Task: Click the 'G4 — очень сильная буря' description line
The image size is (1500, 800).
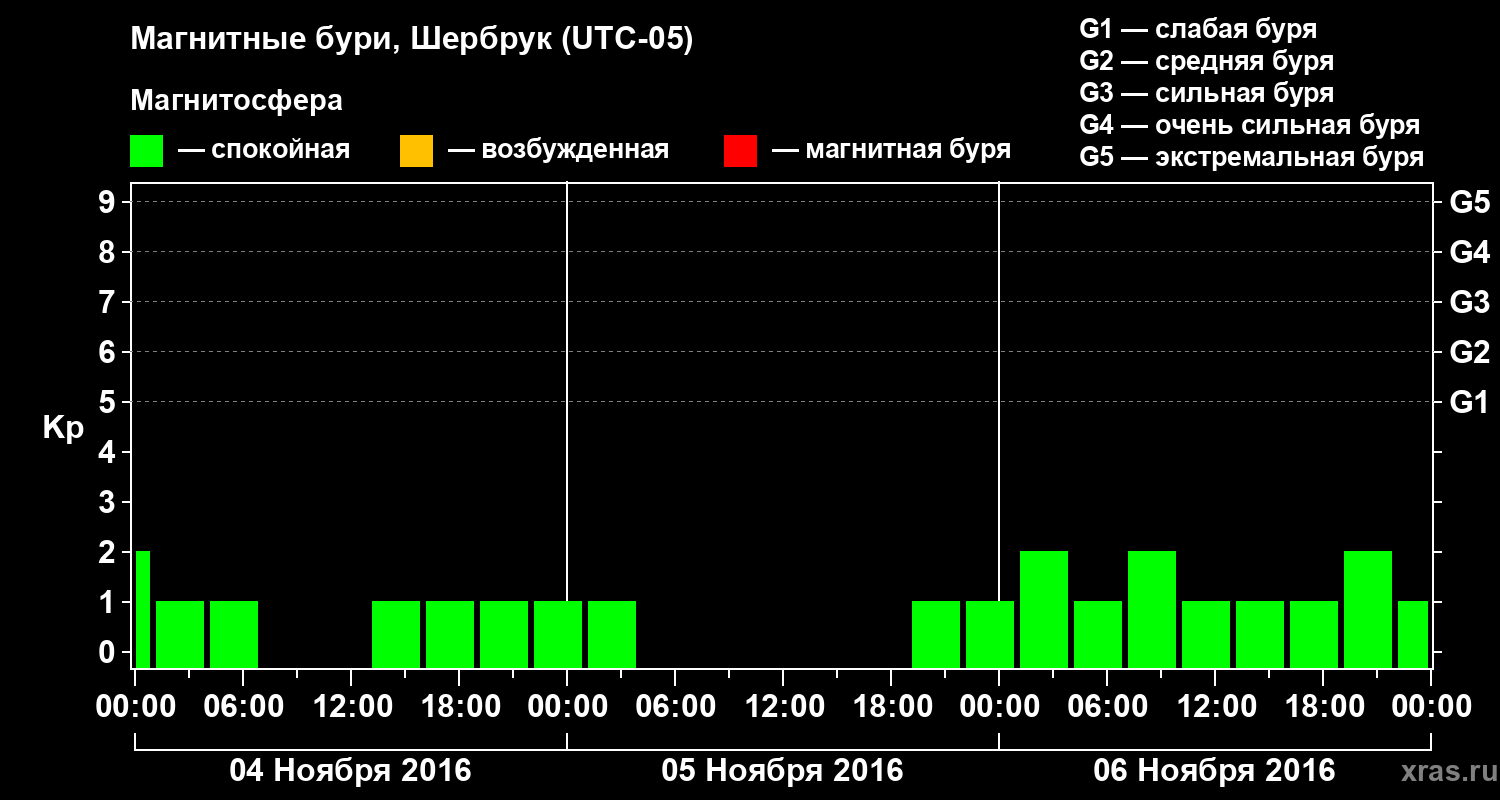Action: pos(1250,125)
